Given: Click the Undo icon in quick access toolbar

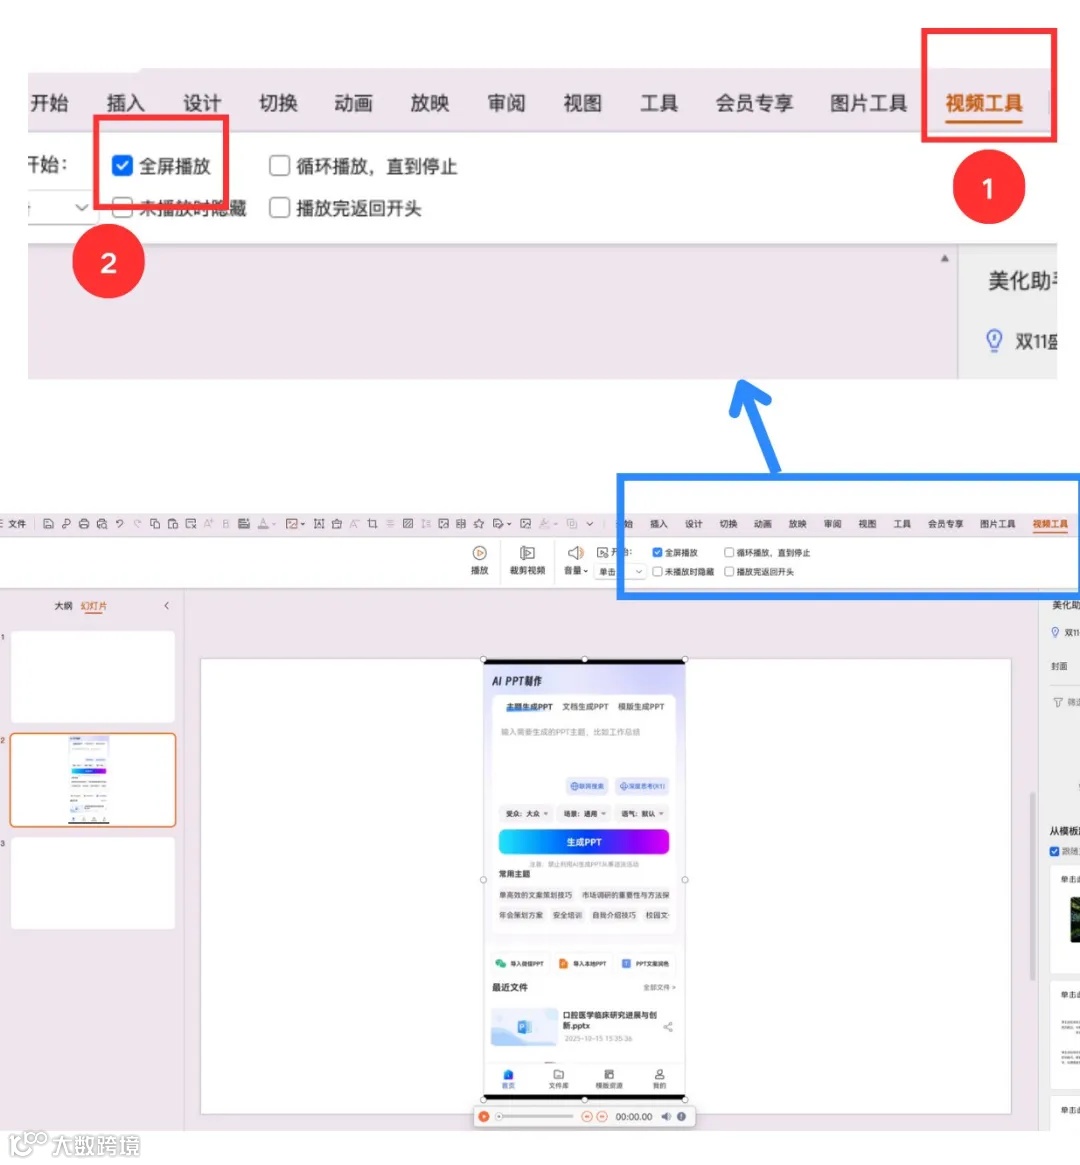Looking at the screenshot, I should click(118, 525).
